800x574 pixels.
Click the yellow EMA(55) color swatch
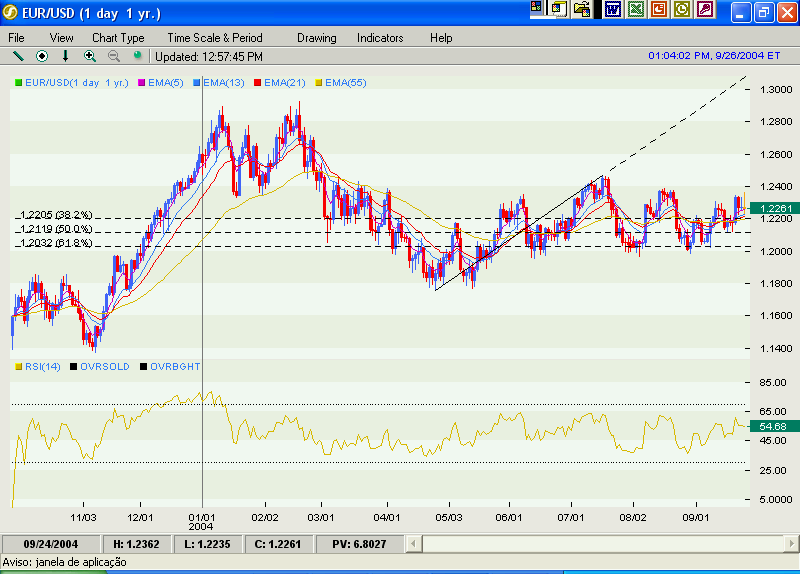(319, 82)
